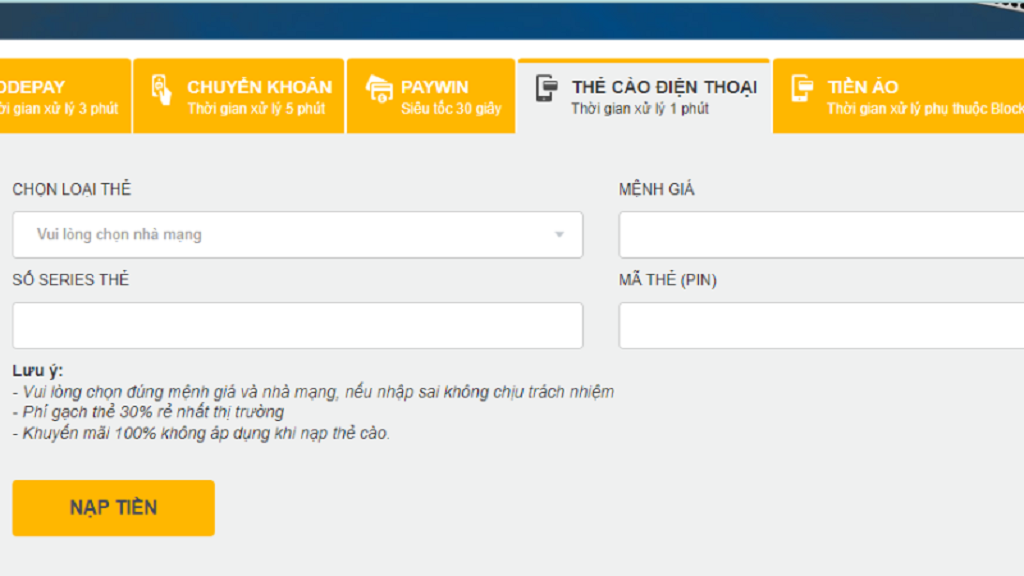Click the phone card icon
1024x576 pixels.
click(546, 90)
